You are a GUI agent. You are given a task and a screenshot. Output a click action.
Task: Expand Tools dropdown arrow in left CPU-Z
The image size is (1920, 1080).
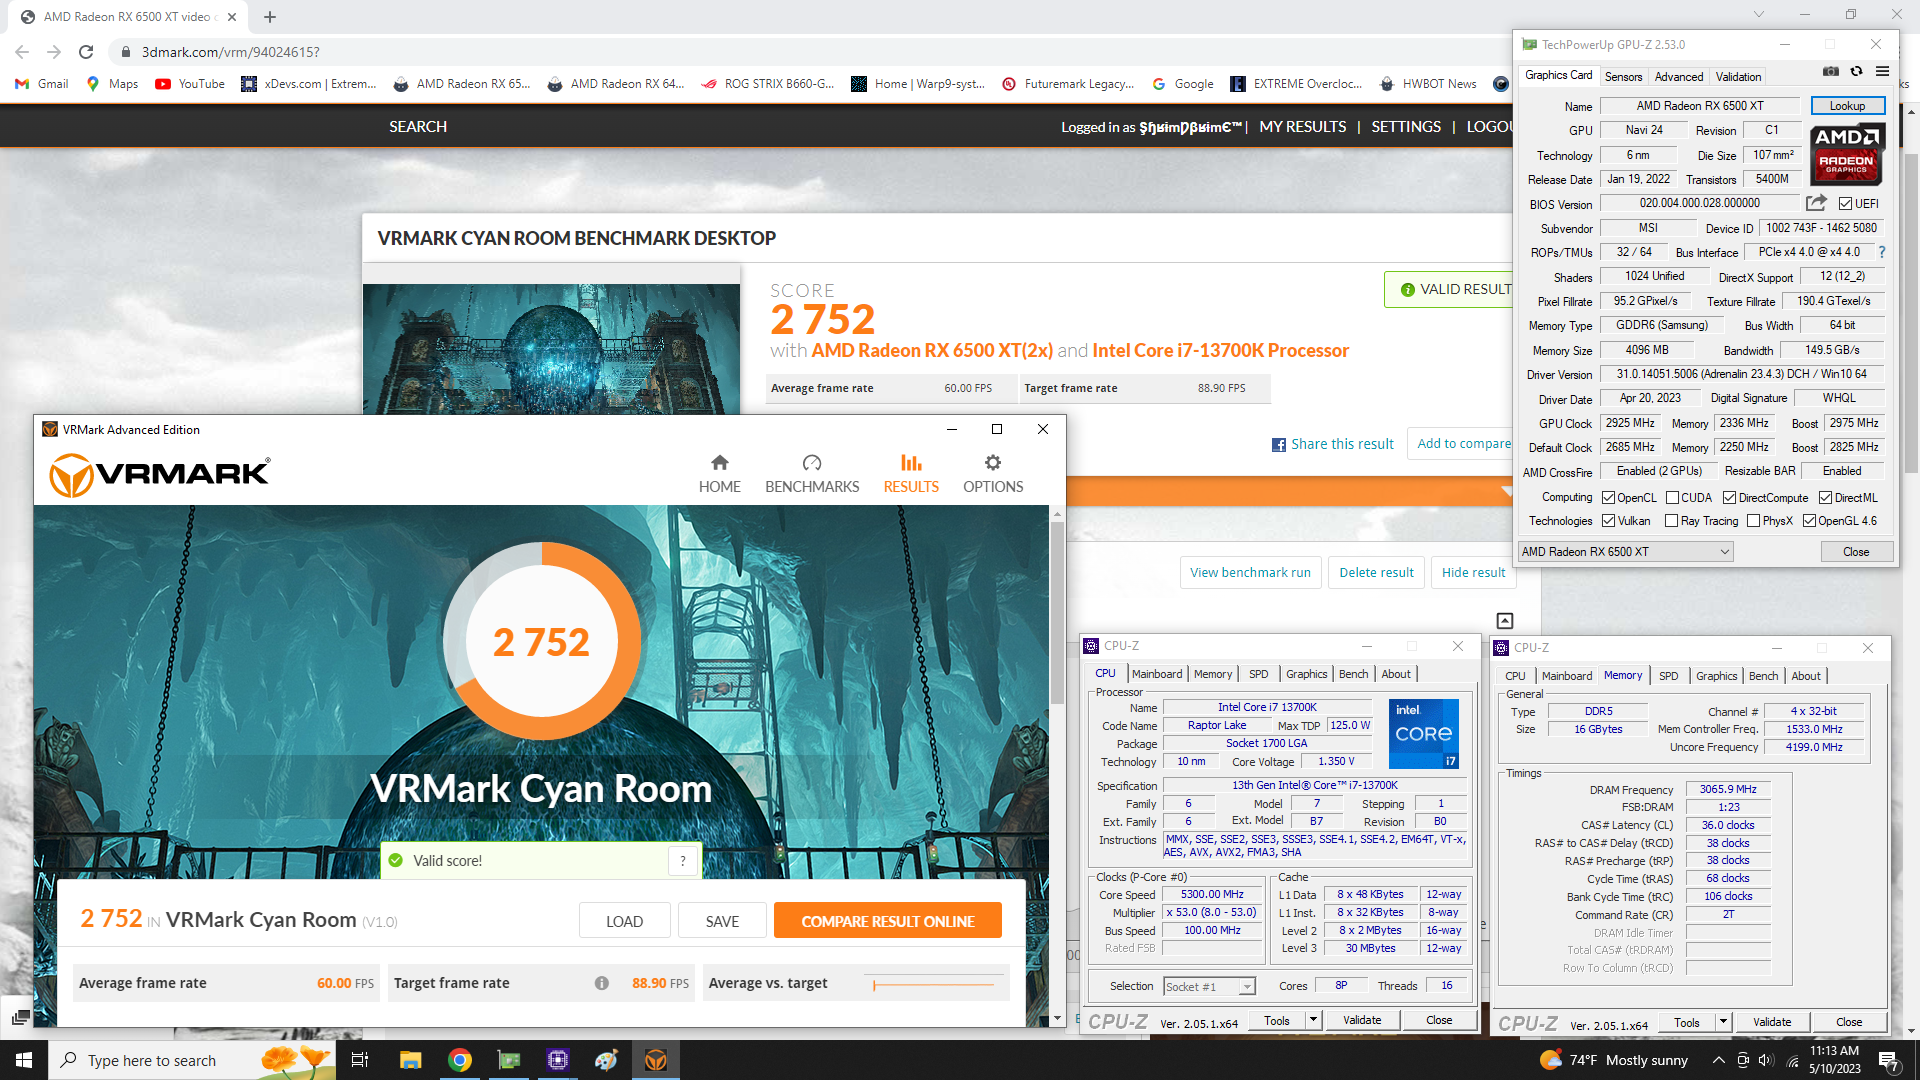pyautogui.click(x=1313, y=1020)
